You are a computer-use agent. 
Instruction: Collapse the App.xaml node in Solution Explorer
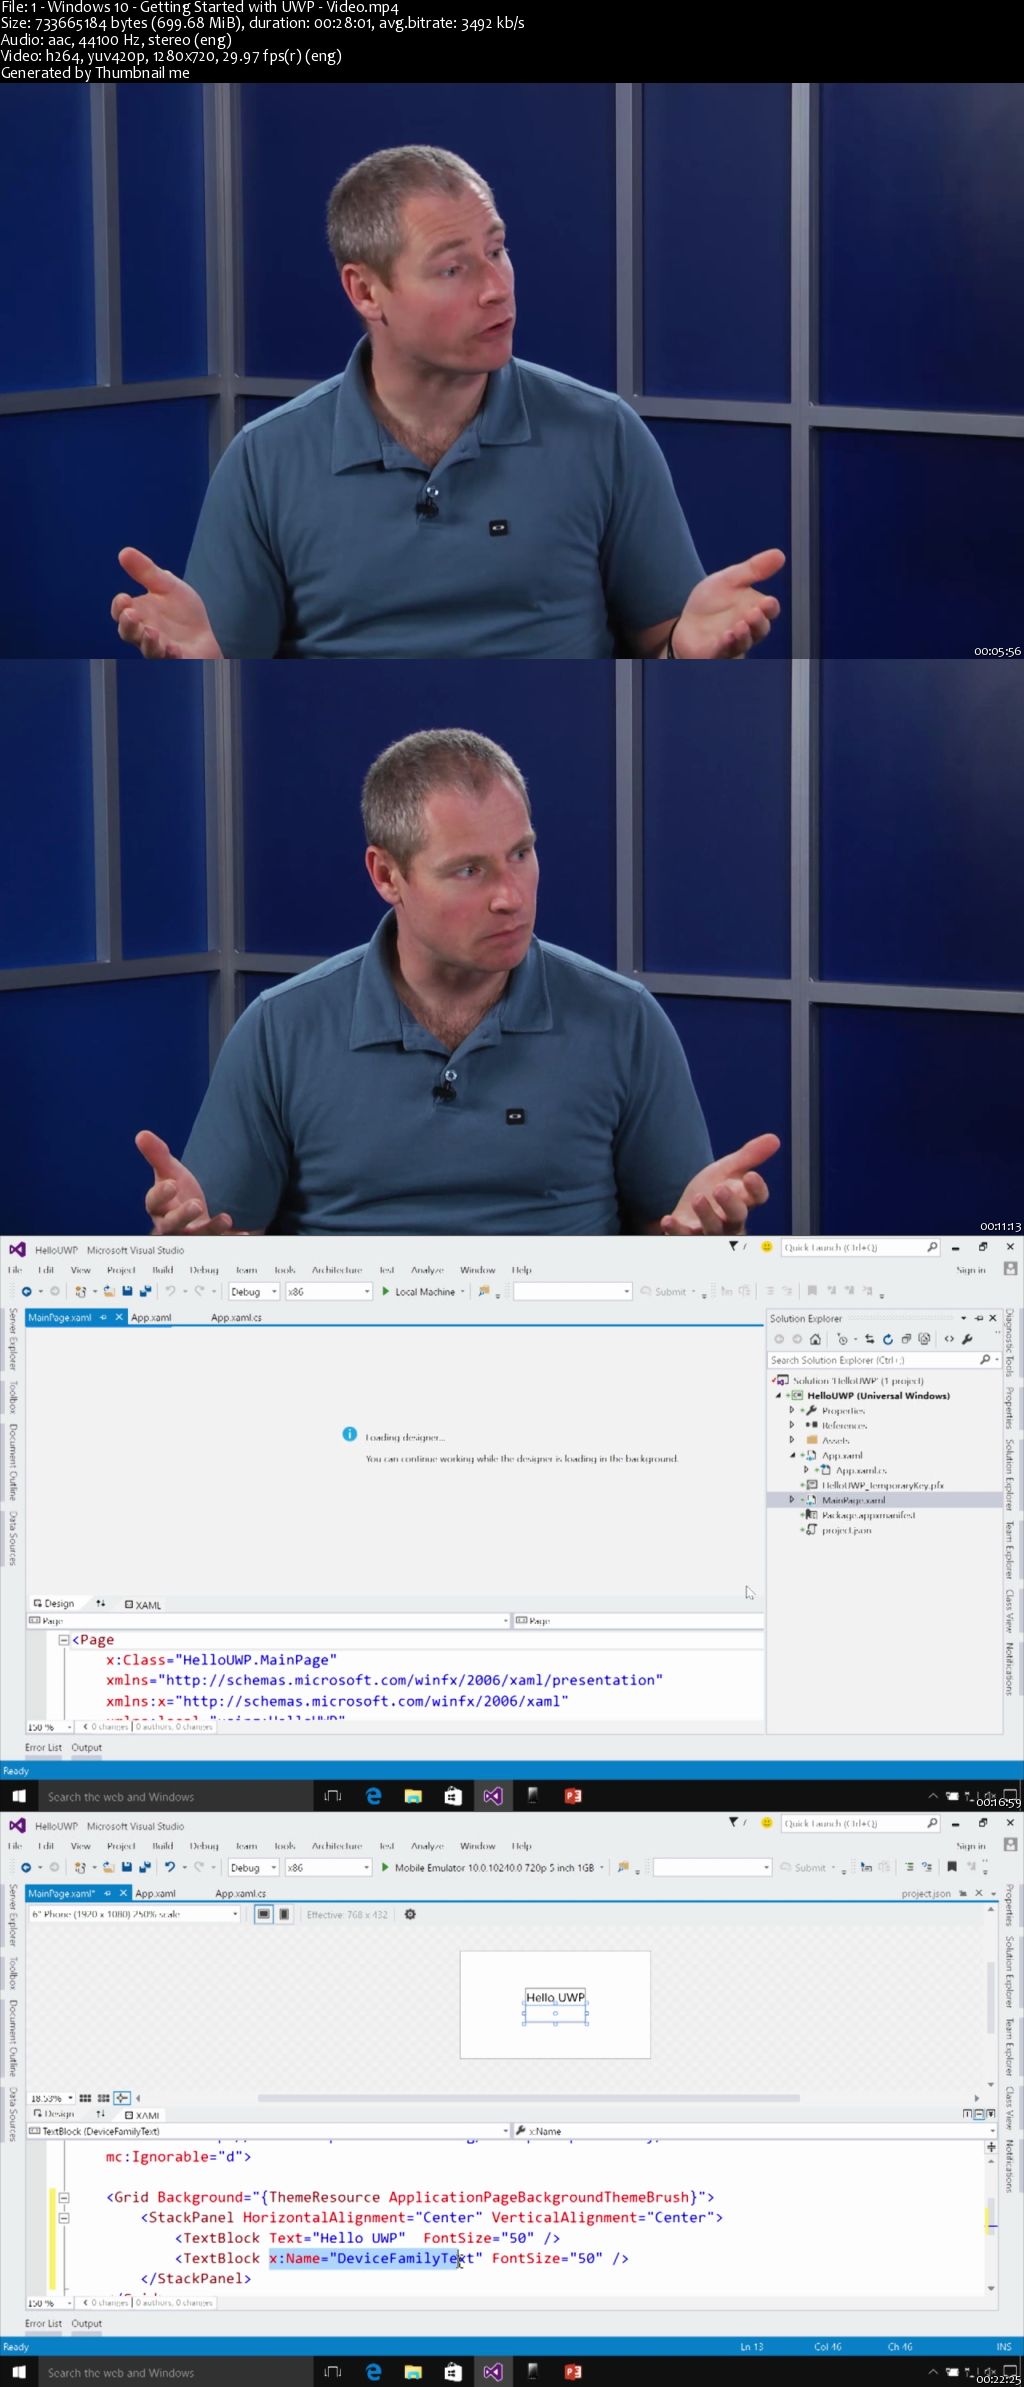[792, 1455]
